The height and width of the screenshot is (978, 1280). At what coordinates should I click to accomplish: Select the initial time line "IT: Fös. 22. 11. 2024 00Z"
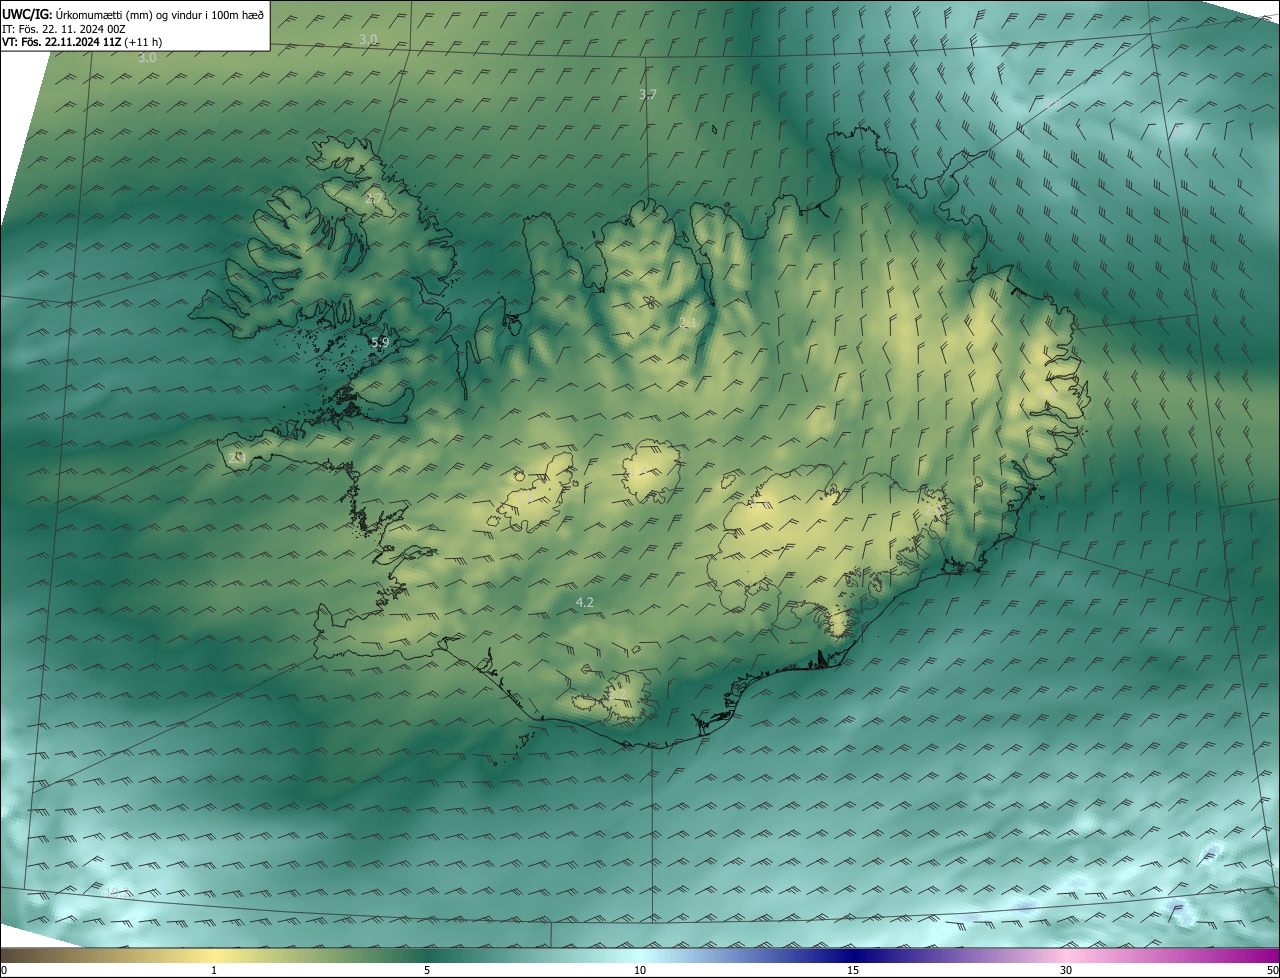pos(64,28)
